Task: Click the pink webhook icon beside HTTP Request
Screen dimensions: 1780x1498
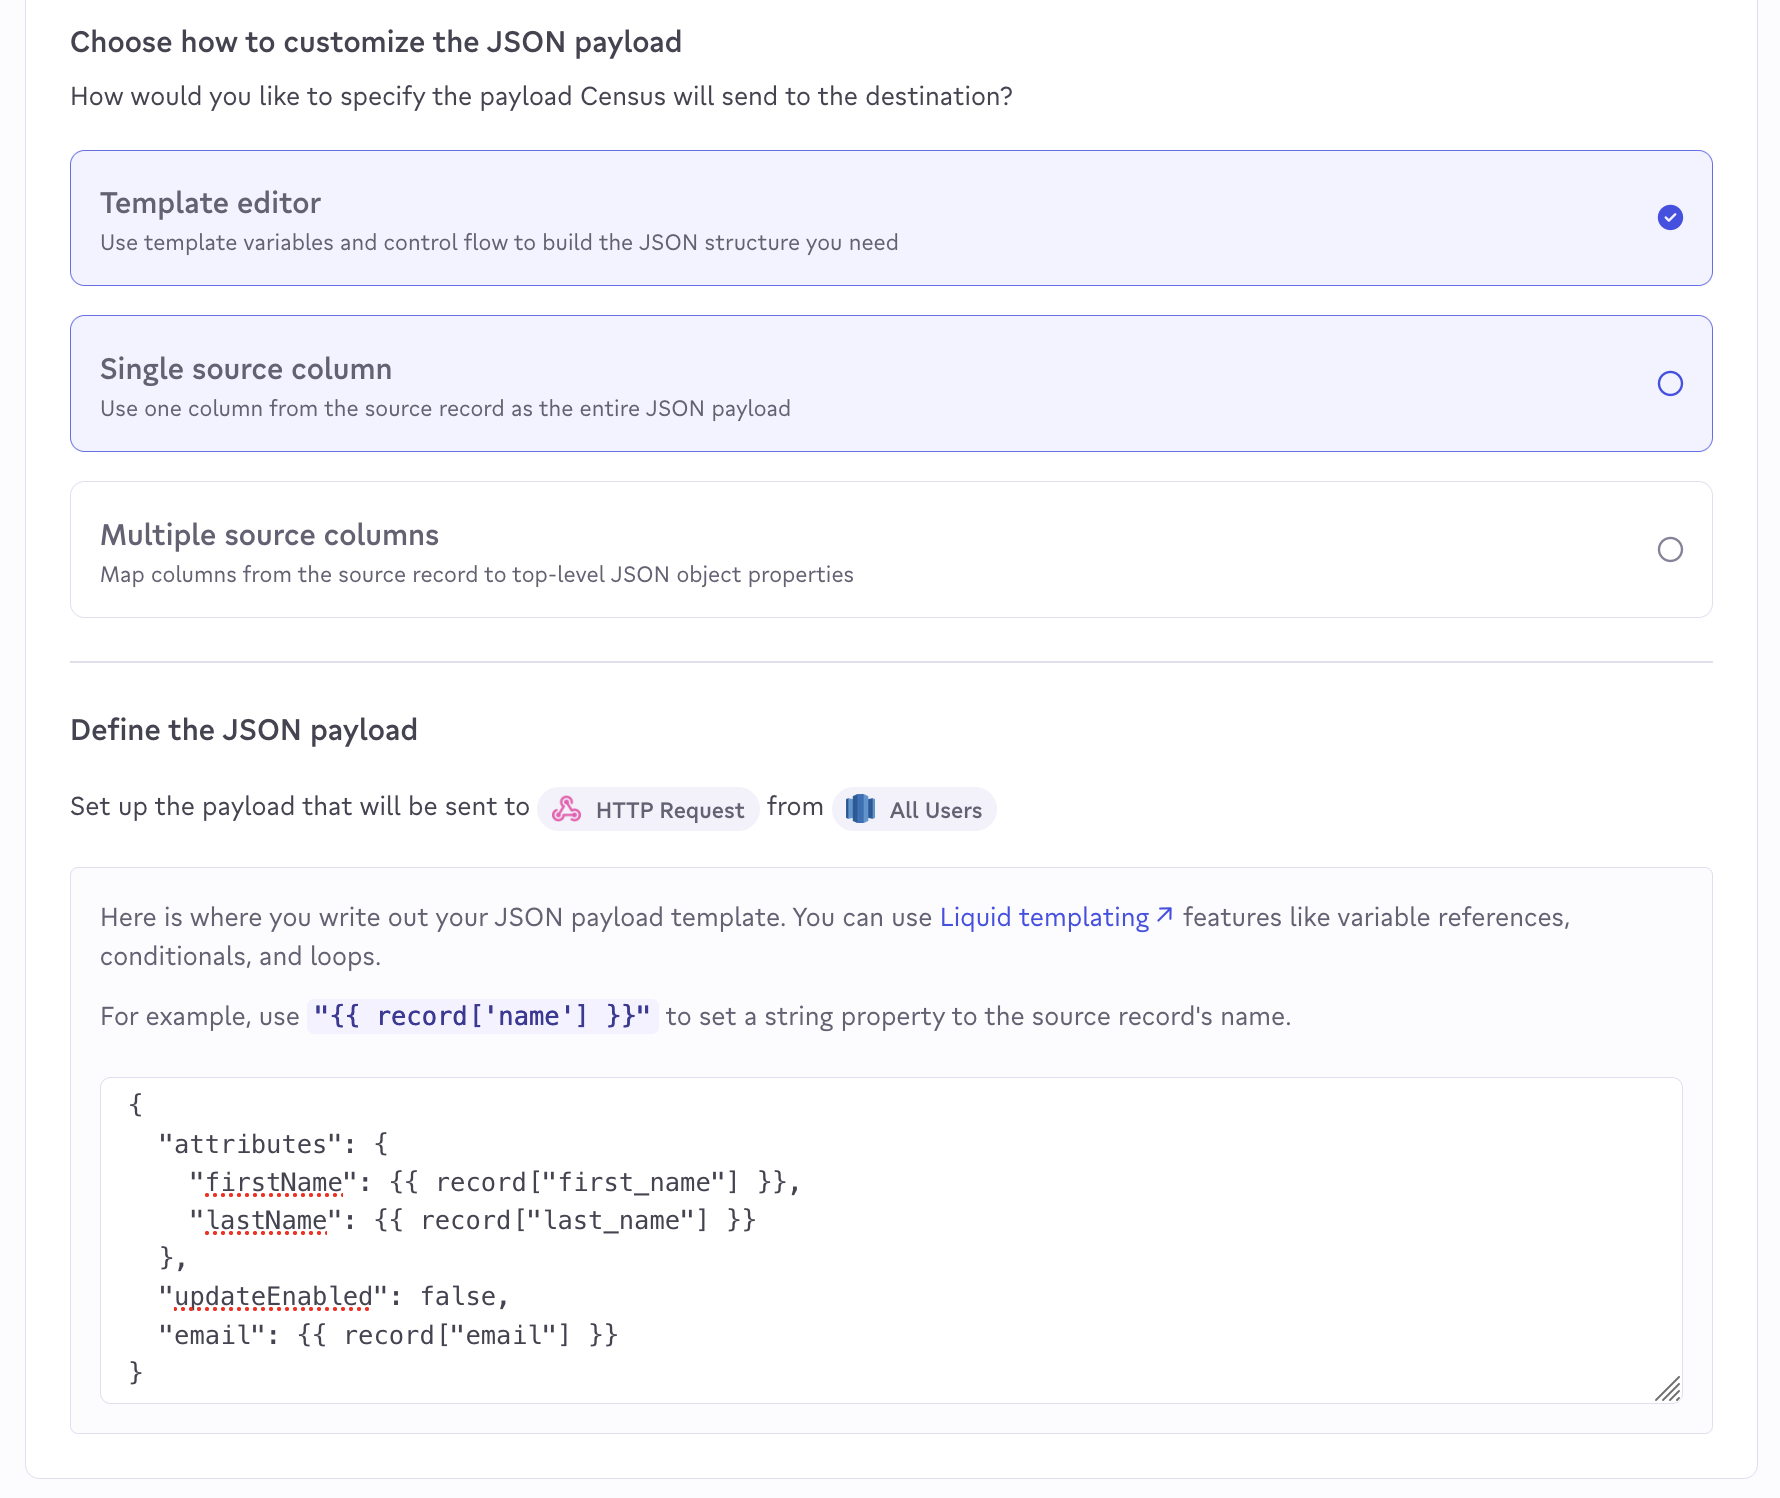Action: [566, 809]
